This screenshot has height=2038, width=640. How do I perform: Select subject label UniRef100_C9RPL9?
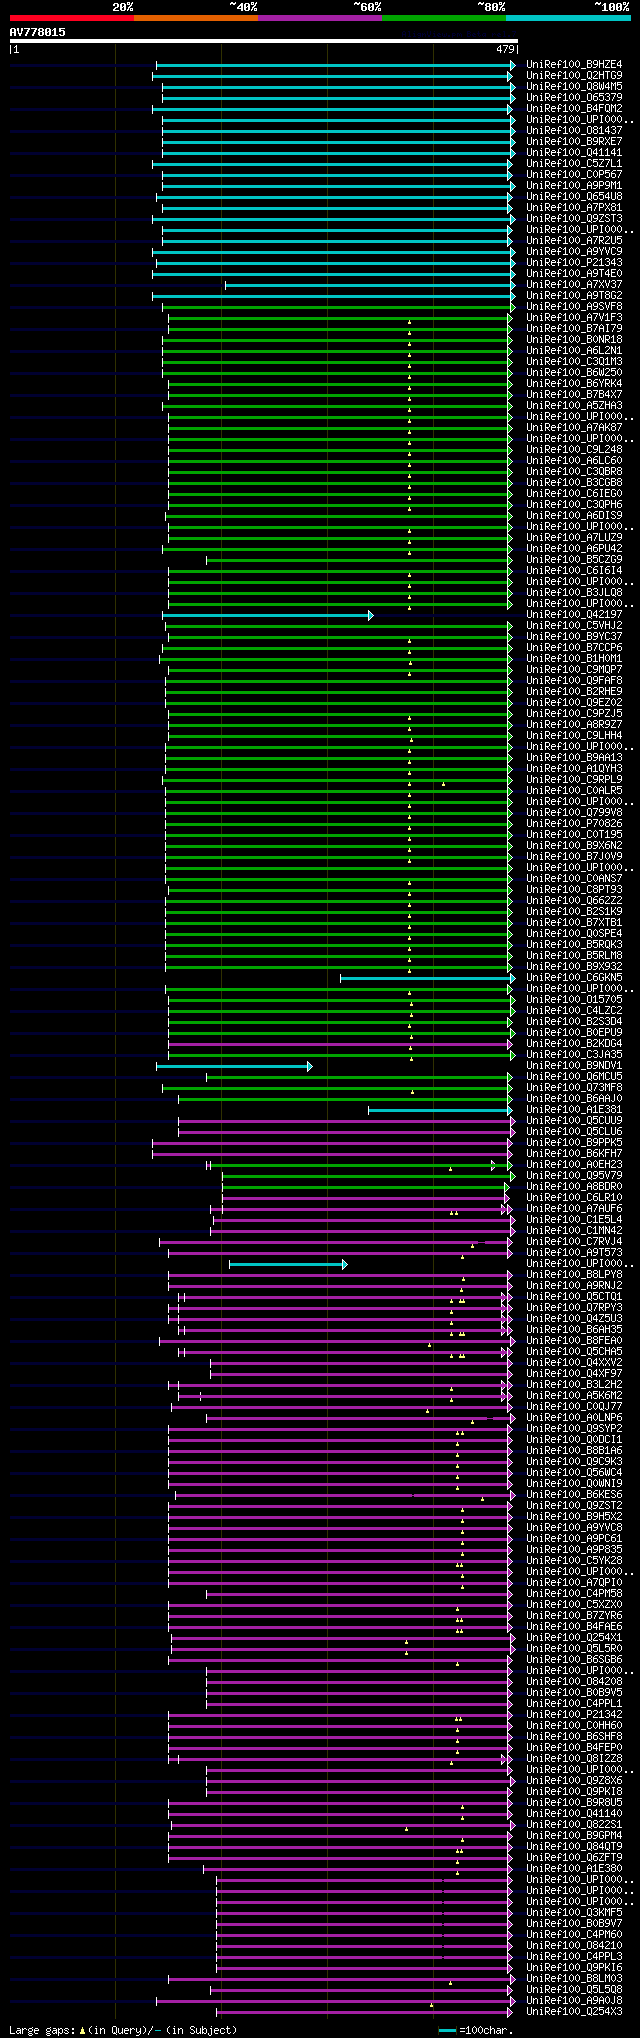pyautogui.click(x=574, y=780)
